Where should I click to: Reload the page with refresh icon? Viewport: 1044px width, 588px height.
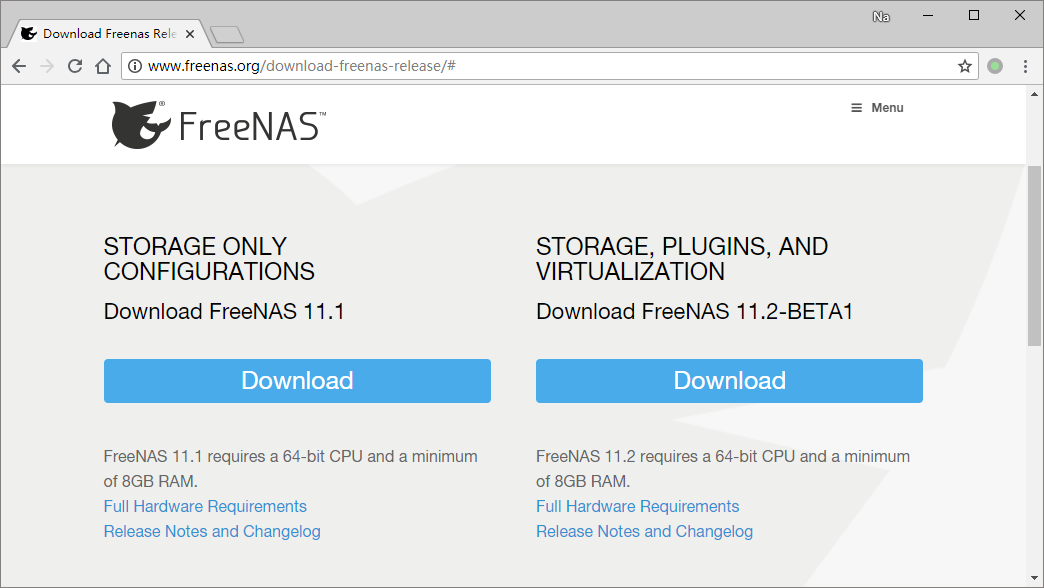pos(75,66)
